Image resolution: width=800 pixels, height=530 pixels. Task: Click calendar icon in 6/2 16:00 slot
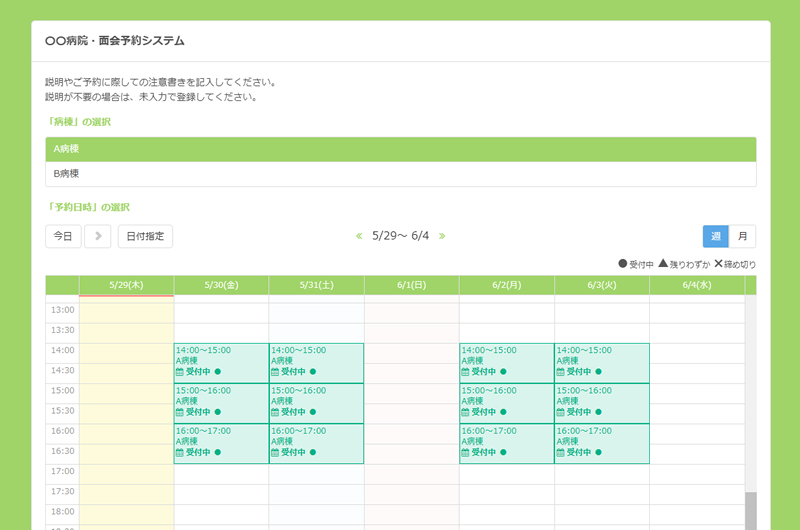point(465,452)
